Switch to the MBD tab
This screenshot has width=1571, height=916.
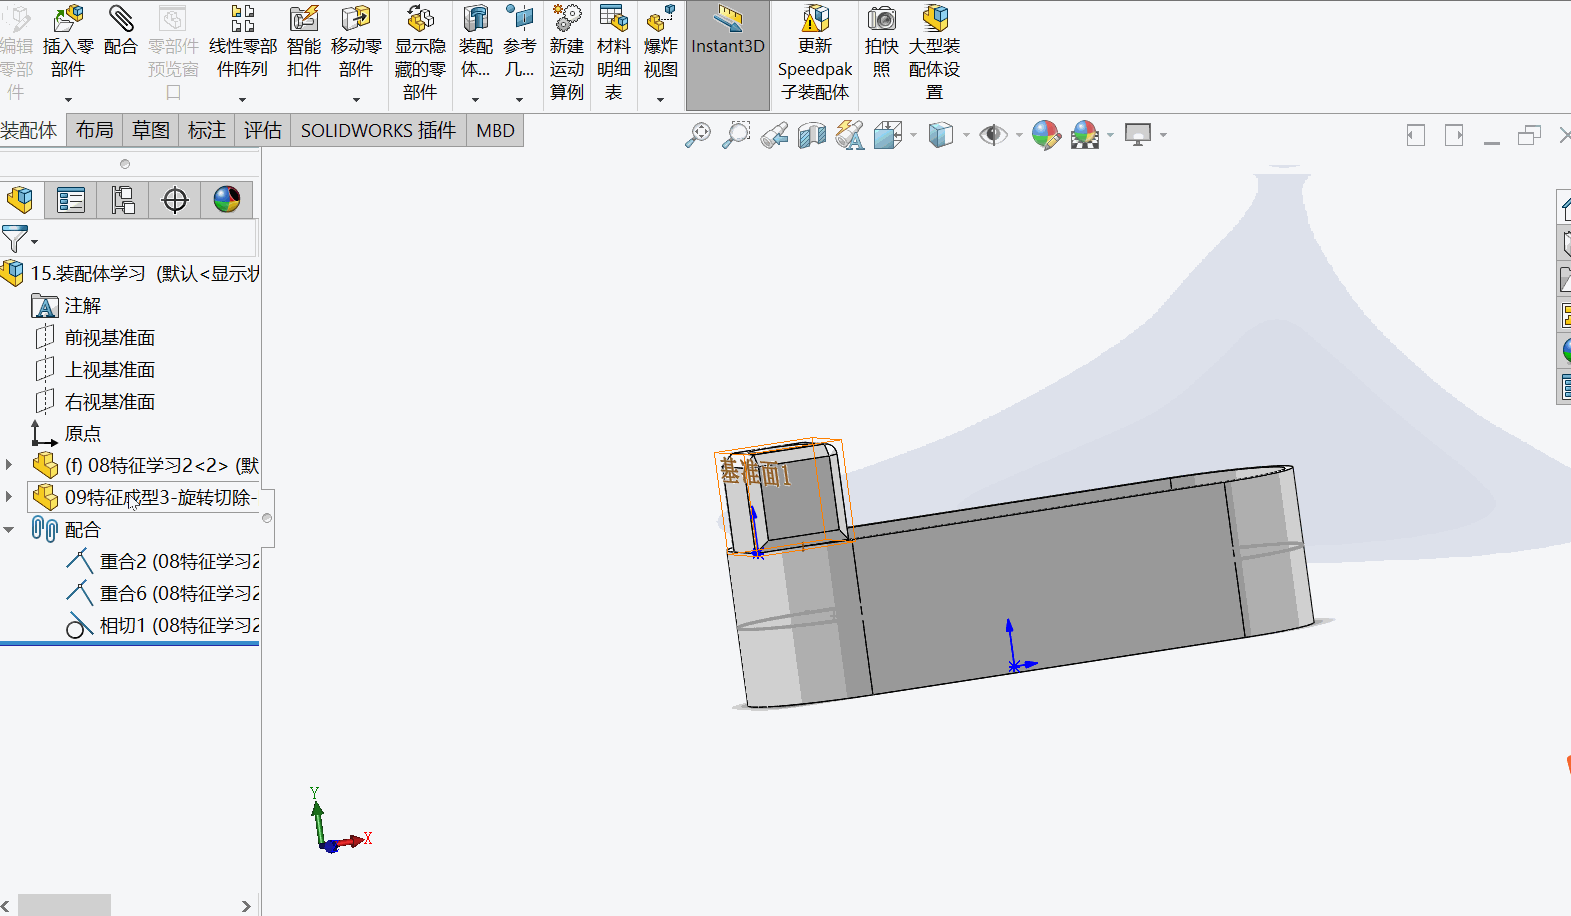(495, 131)
